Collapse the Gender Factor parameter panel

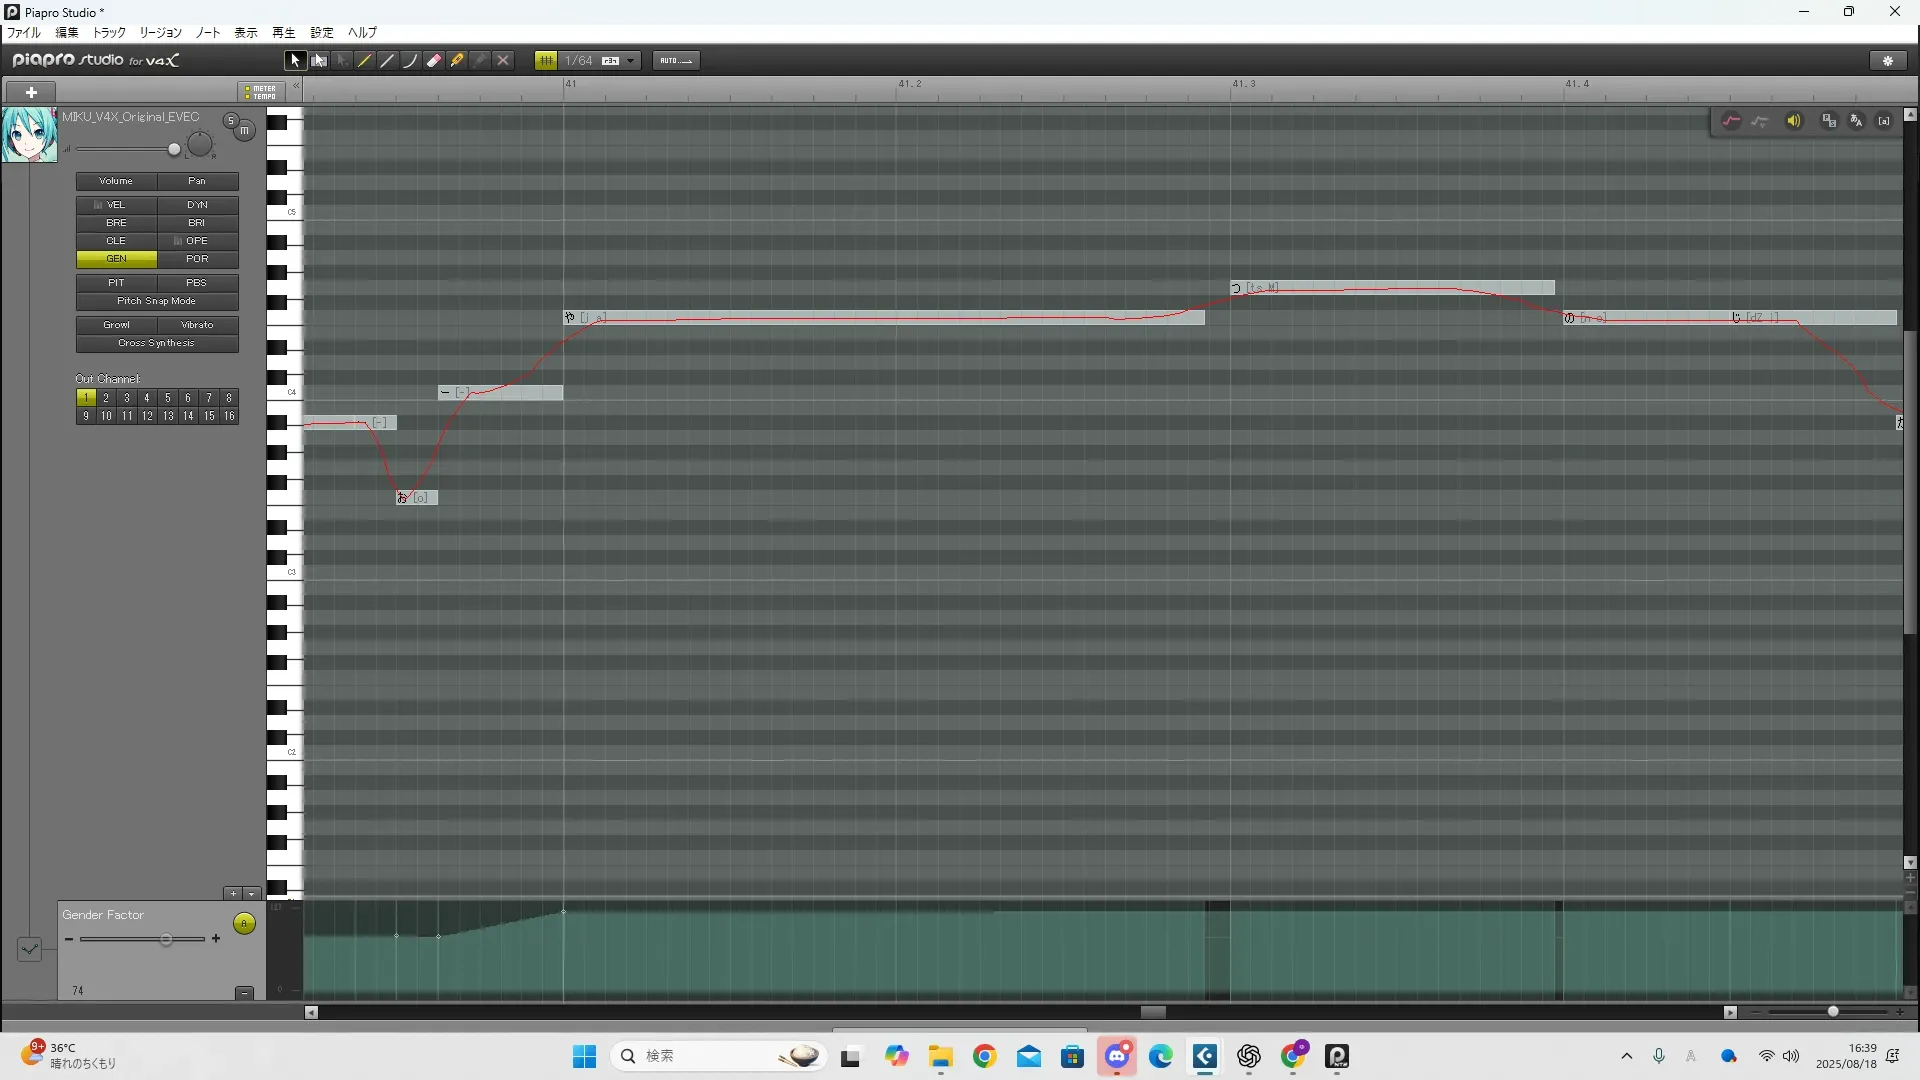[x=244, y=993]
